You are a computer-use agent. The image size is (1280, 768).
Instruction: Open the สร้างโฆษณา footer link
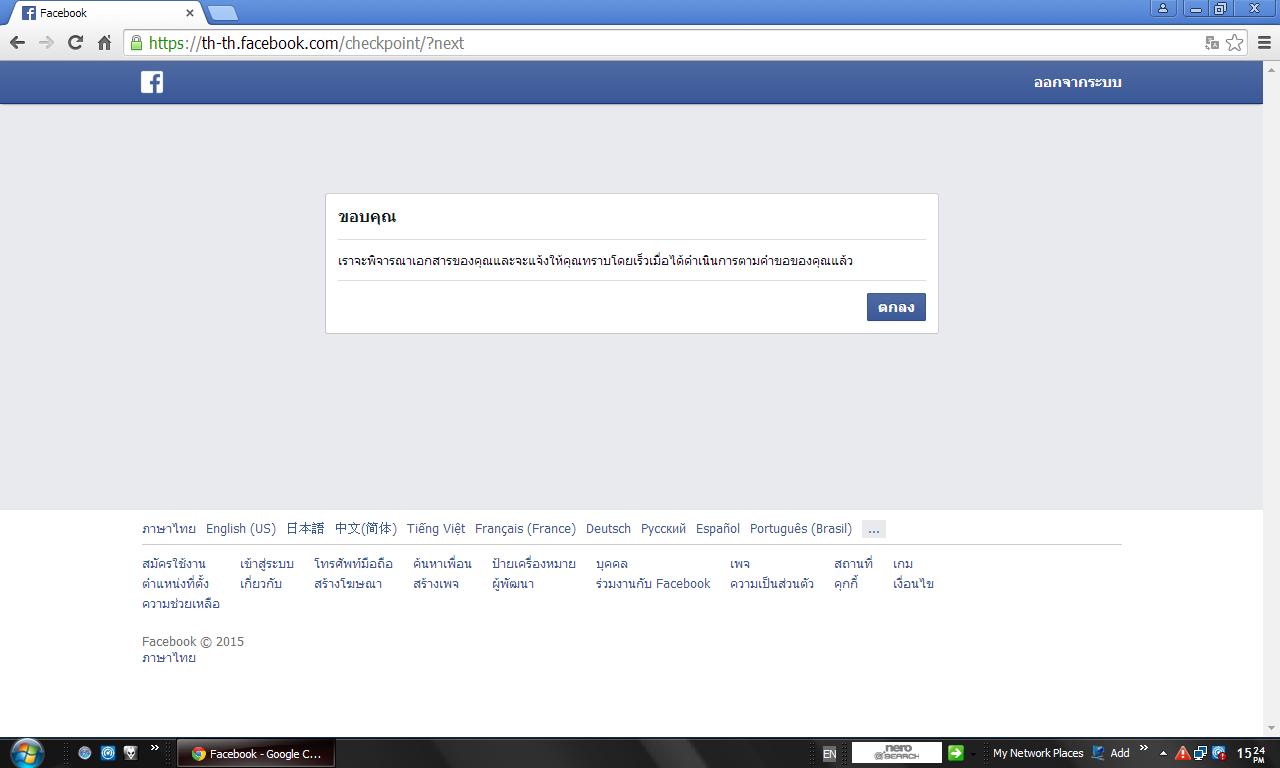(348, 584)
